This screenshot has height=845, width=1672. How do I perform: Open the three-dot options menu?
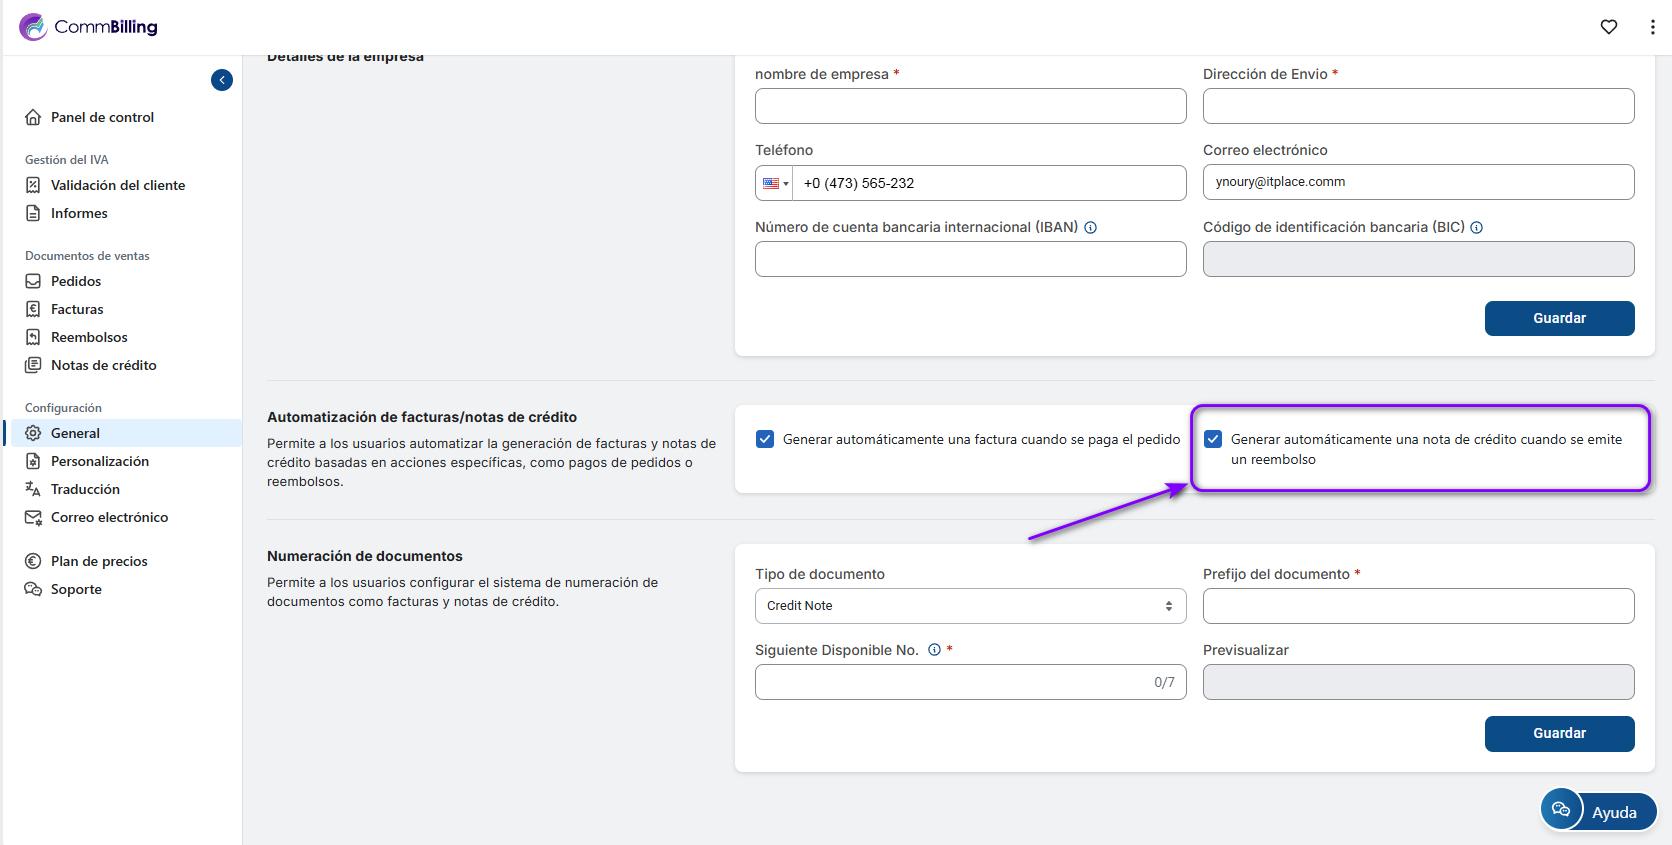tap(1652, 27)
